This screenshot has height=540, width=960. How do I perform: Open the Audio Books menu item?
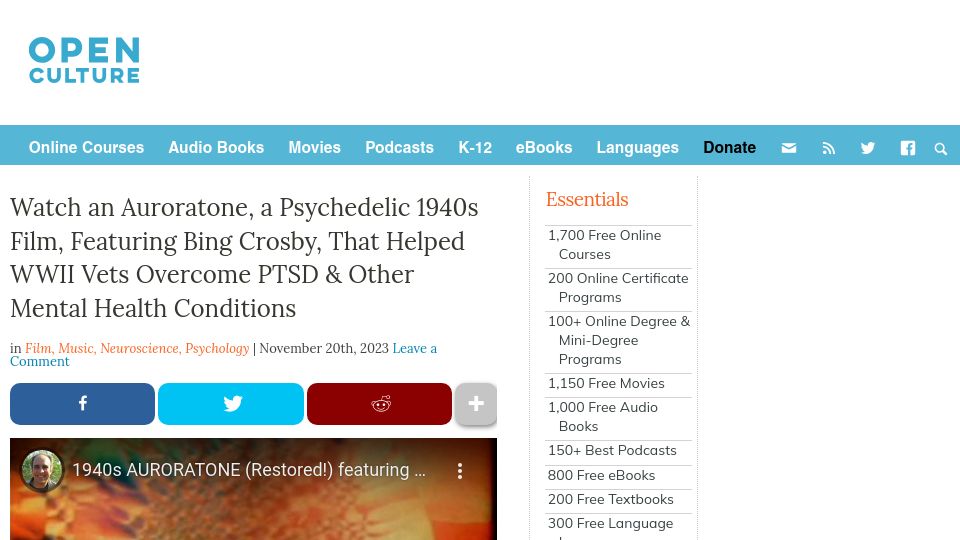(x=216, y=148)
